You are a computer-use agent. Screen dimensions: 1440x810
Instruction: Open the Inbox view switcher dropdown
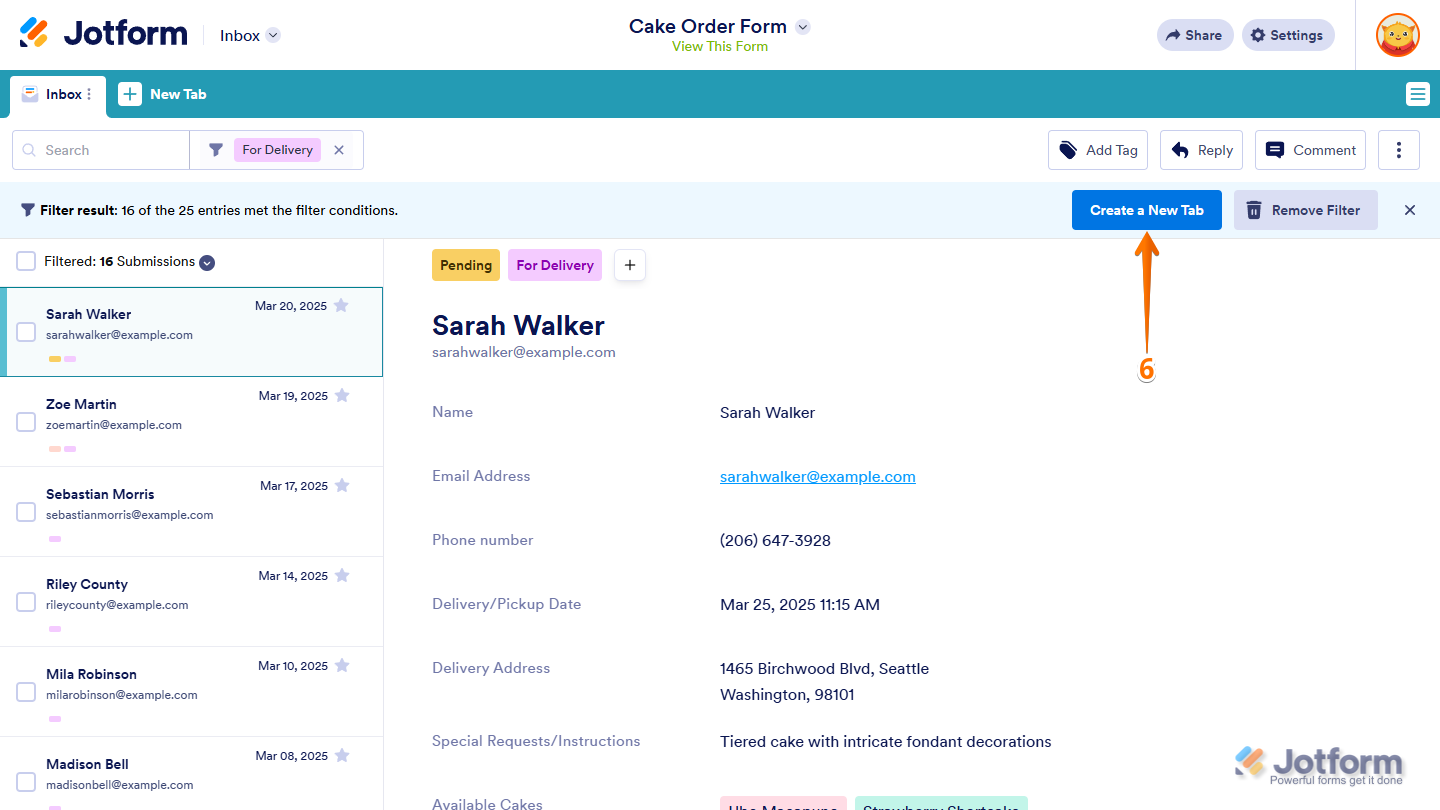coord(271,35)
